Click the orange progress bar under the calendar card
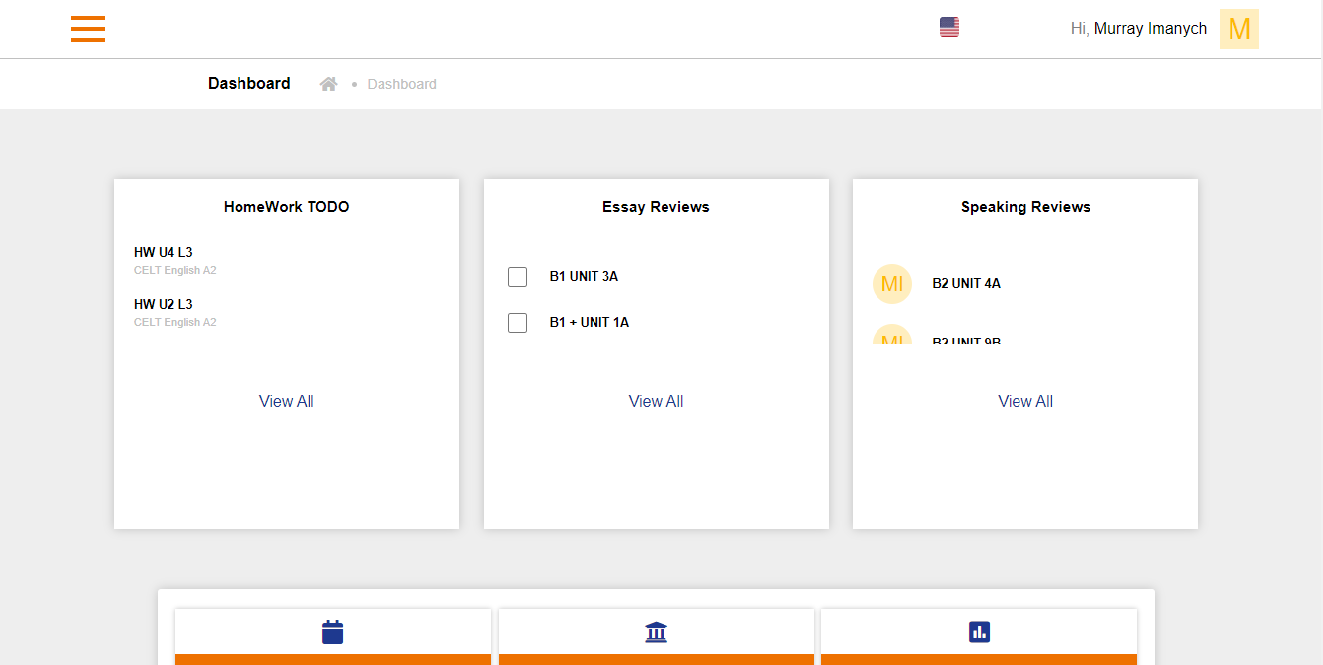Screen dimensions: 1323x665 332,658
